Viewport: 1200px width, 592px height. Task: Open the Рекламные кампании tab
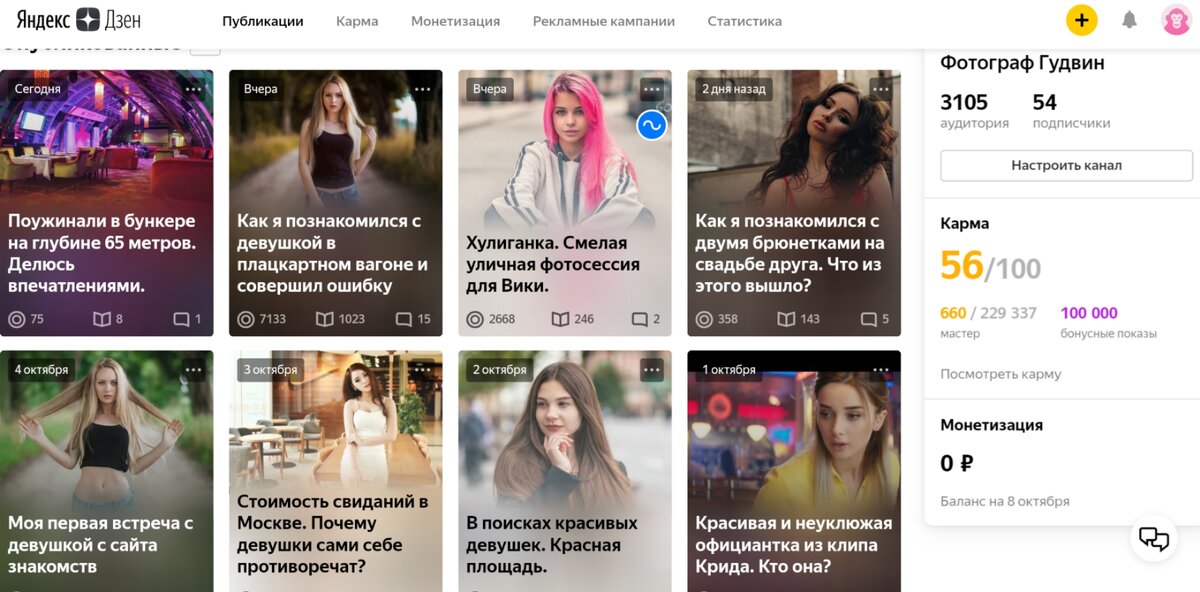(x=604, y=21)
